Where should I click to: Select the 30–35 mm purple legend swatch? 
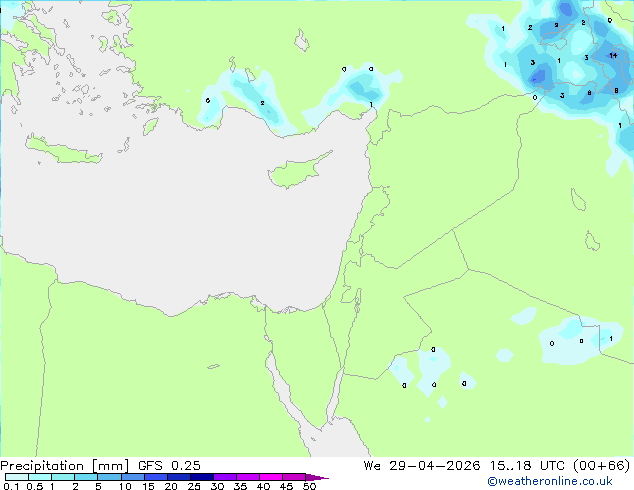(224, 477)
